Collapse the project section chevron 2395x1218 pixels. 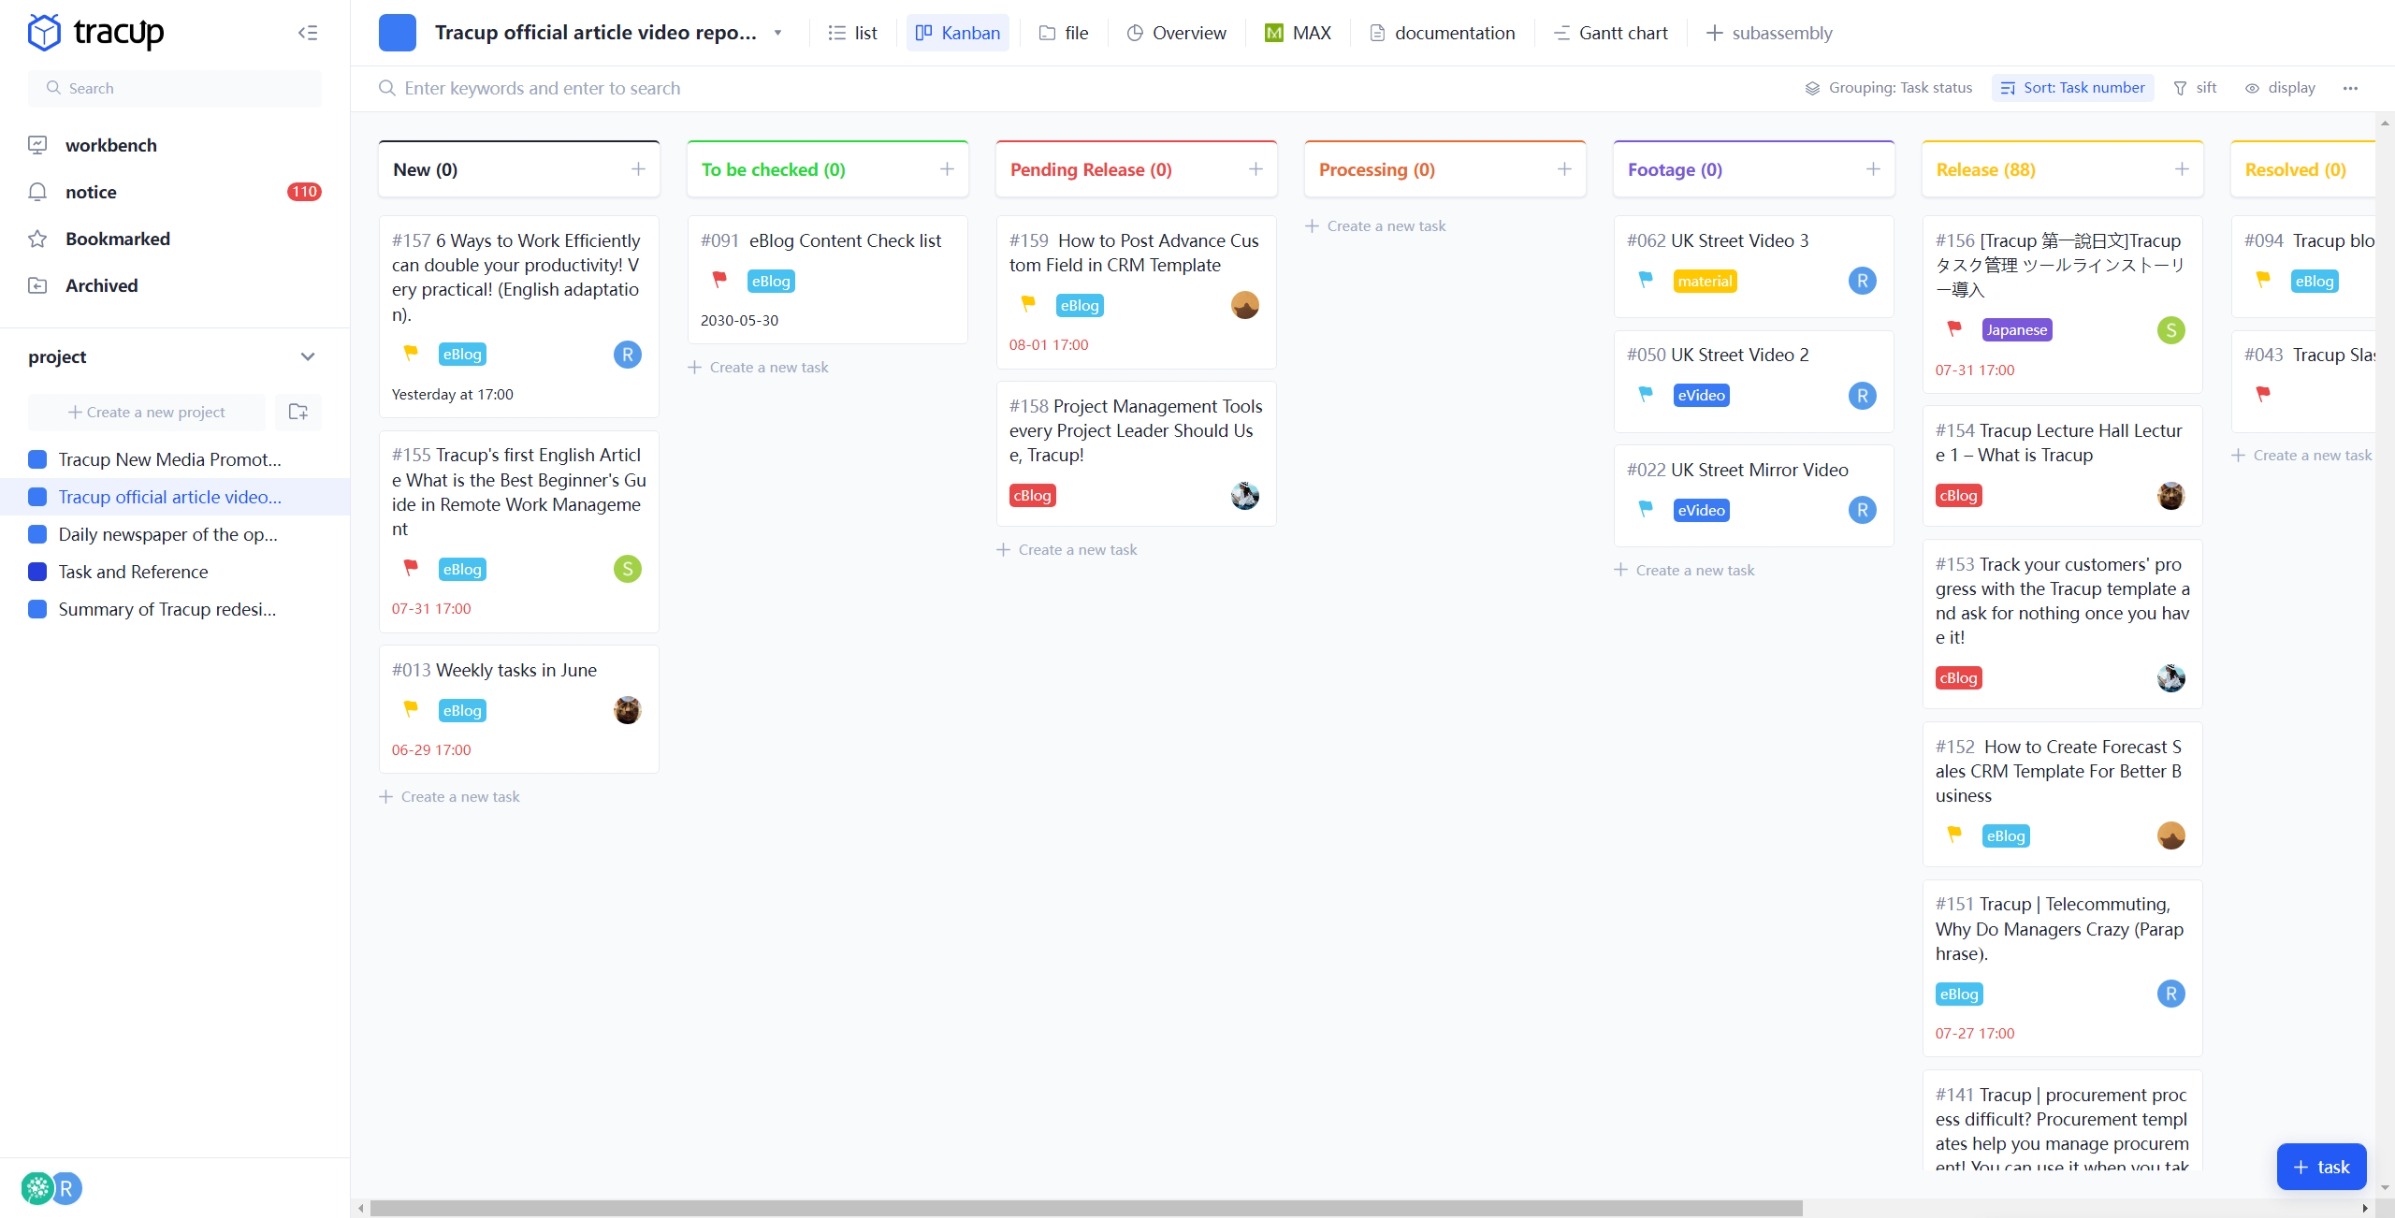coord(307,357)
